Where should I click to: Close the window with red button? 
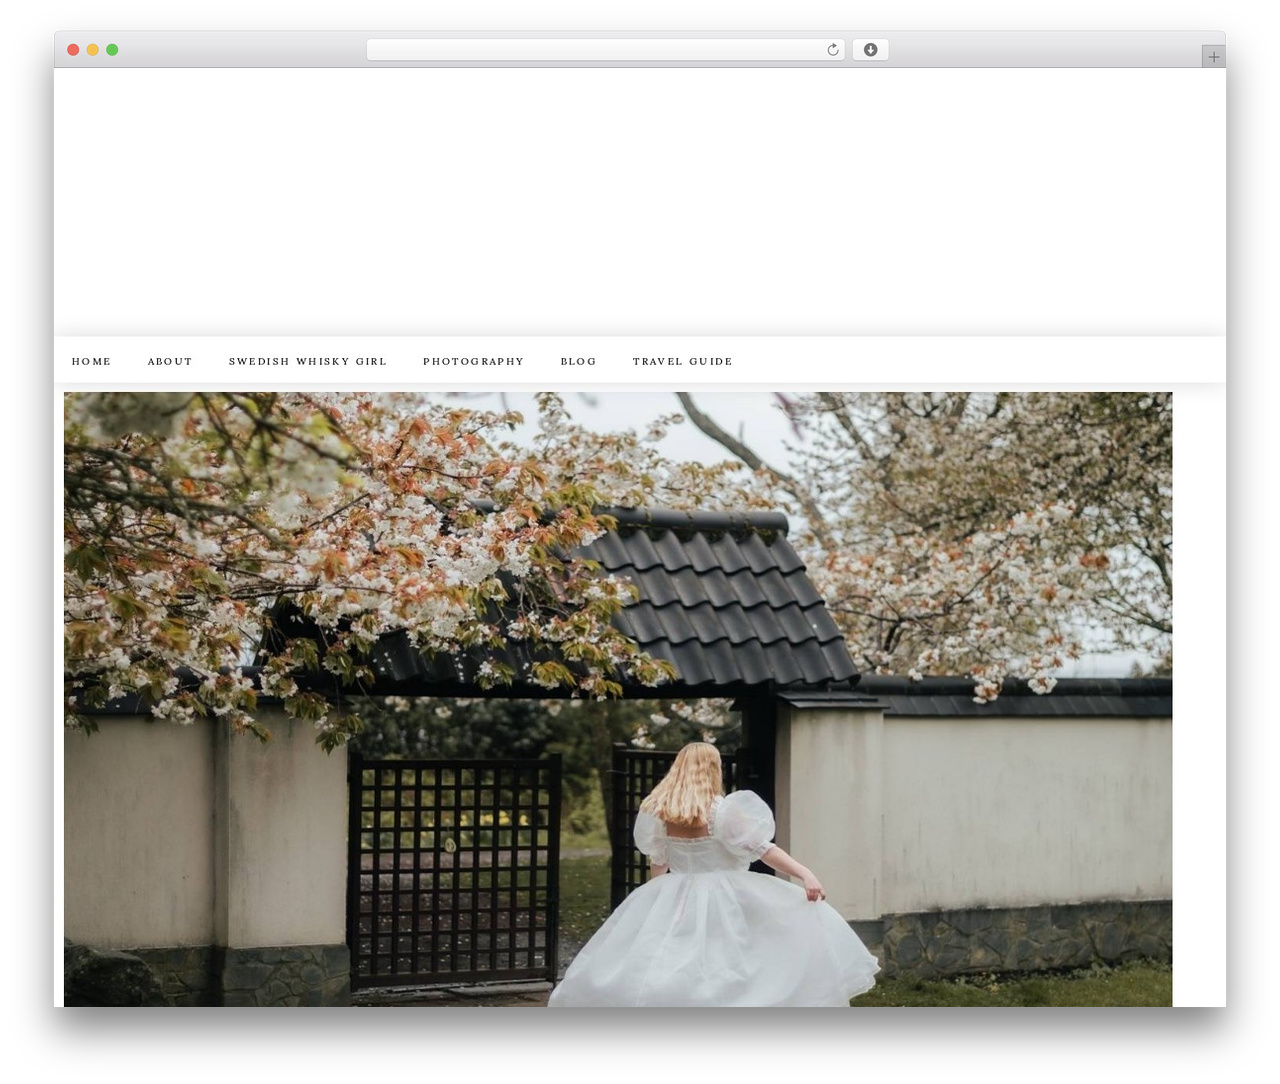click(73, 50)
